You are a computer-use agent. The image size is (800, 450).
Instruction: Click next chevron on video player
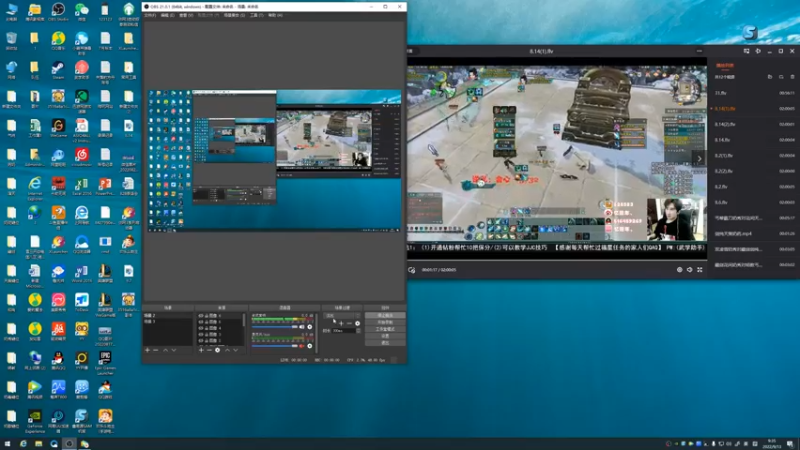[x=699, y=159]
